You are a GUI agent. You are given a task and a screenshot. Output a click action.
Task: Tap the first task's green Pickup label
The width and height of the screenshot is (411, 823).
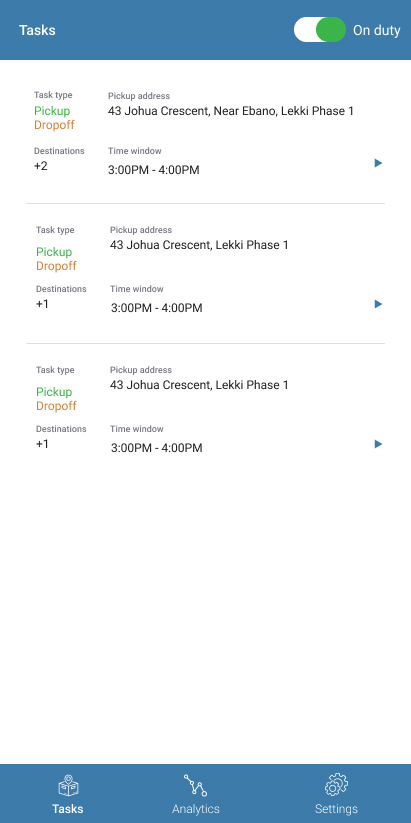point(52,111)
